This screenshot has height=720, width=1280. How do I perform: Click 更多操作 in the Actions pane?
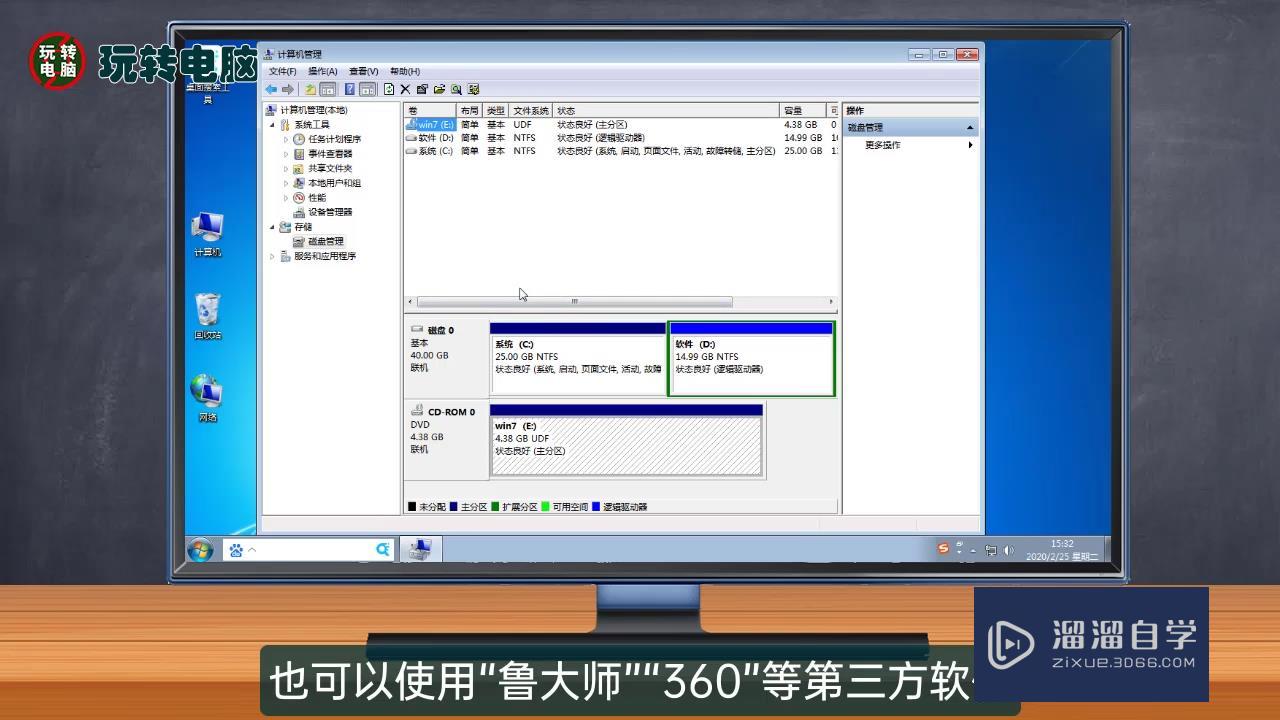tap(882, 145)
